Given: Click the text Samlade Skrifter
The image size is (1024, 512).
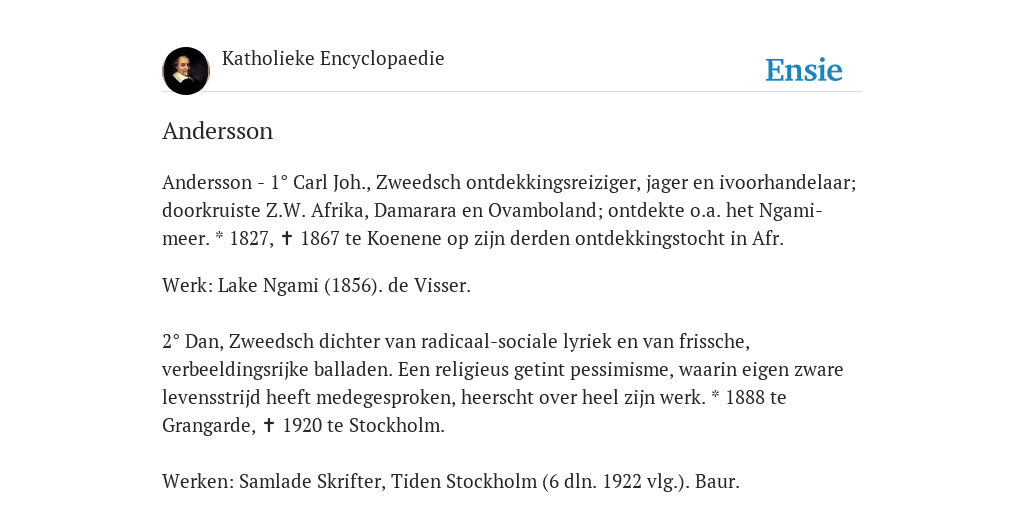Looking at the screenshot, I should (315, 481).
